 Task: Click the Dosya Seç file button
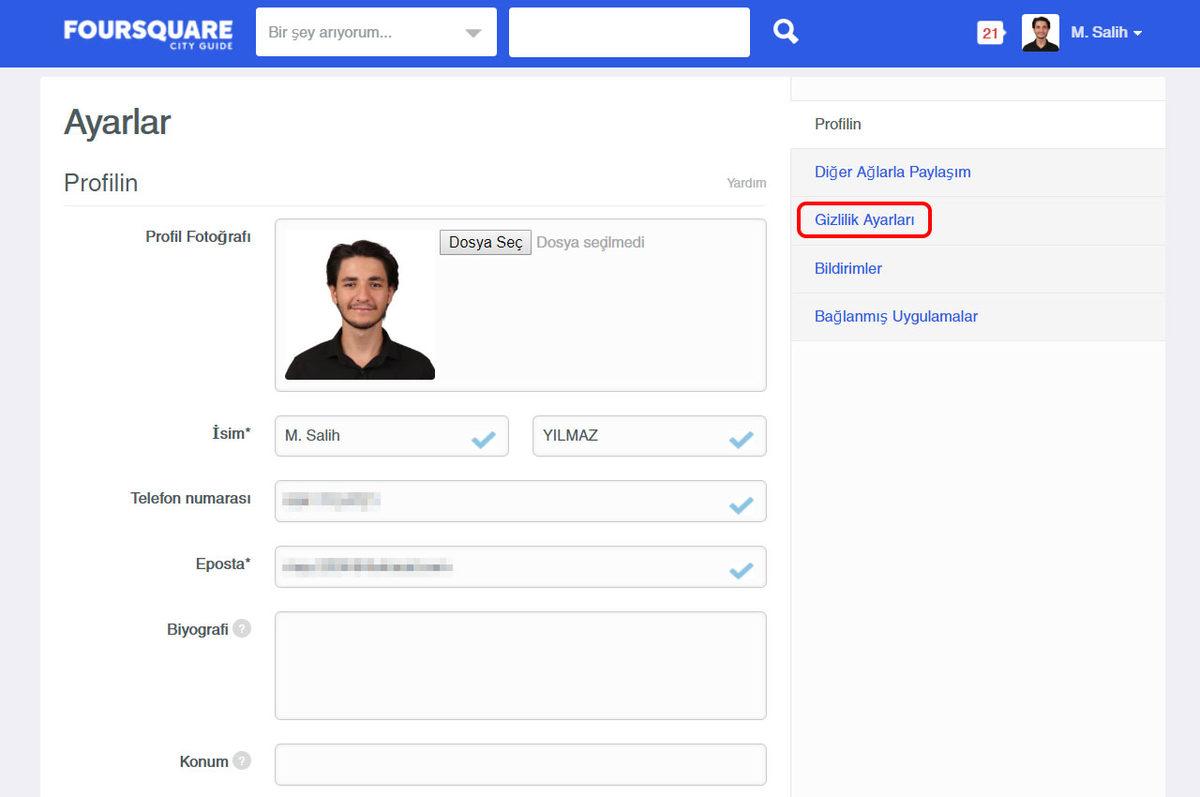pos(485,243)
